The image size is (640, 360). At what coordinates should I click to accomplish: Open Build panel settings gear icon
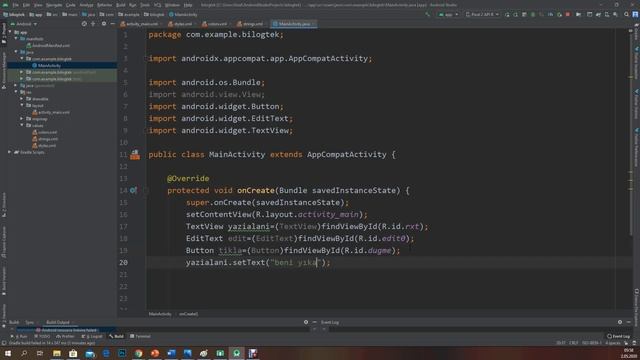click(306, 322)
